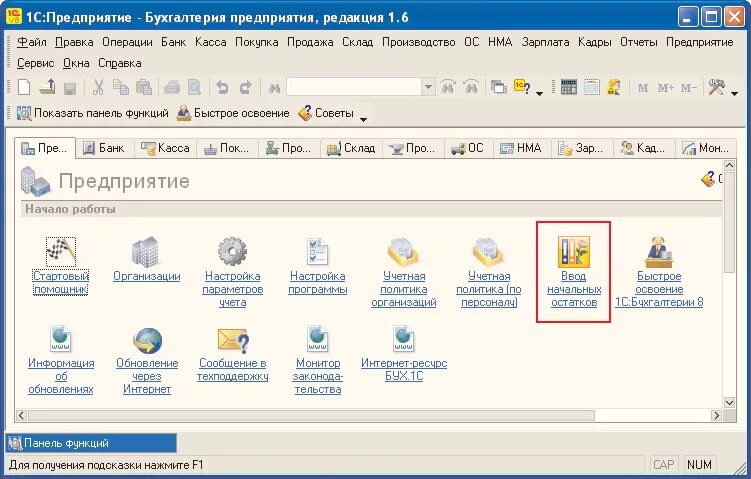Click the Redo arrow icon

[245, 87]
